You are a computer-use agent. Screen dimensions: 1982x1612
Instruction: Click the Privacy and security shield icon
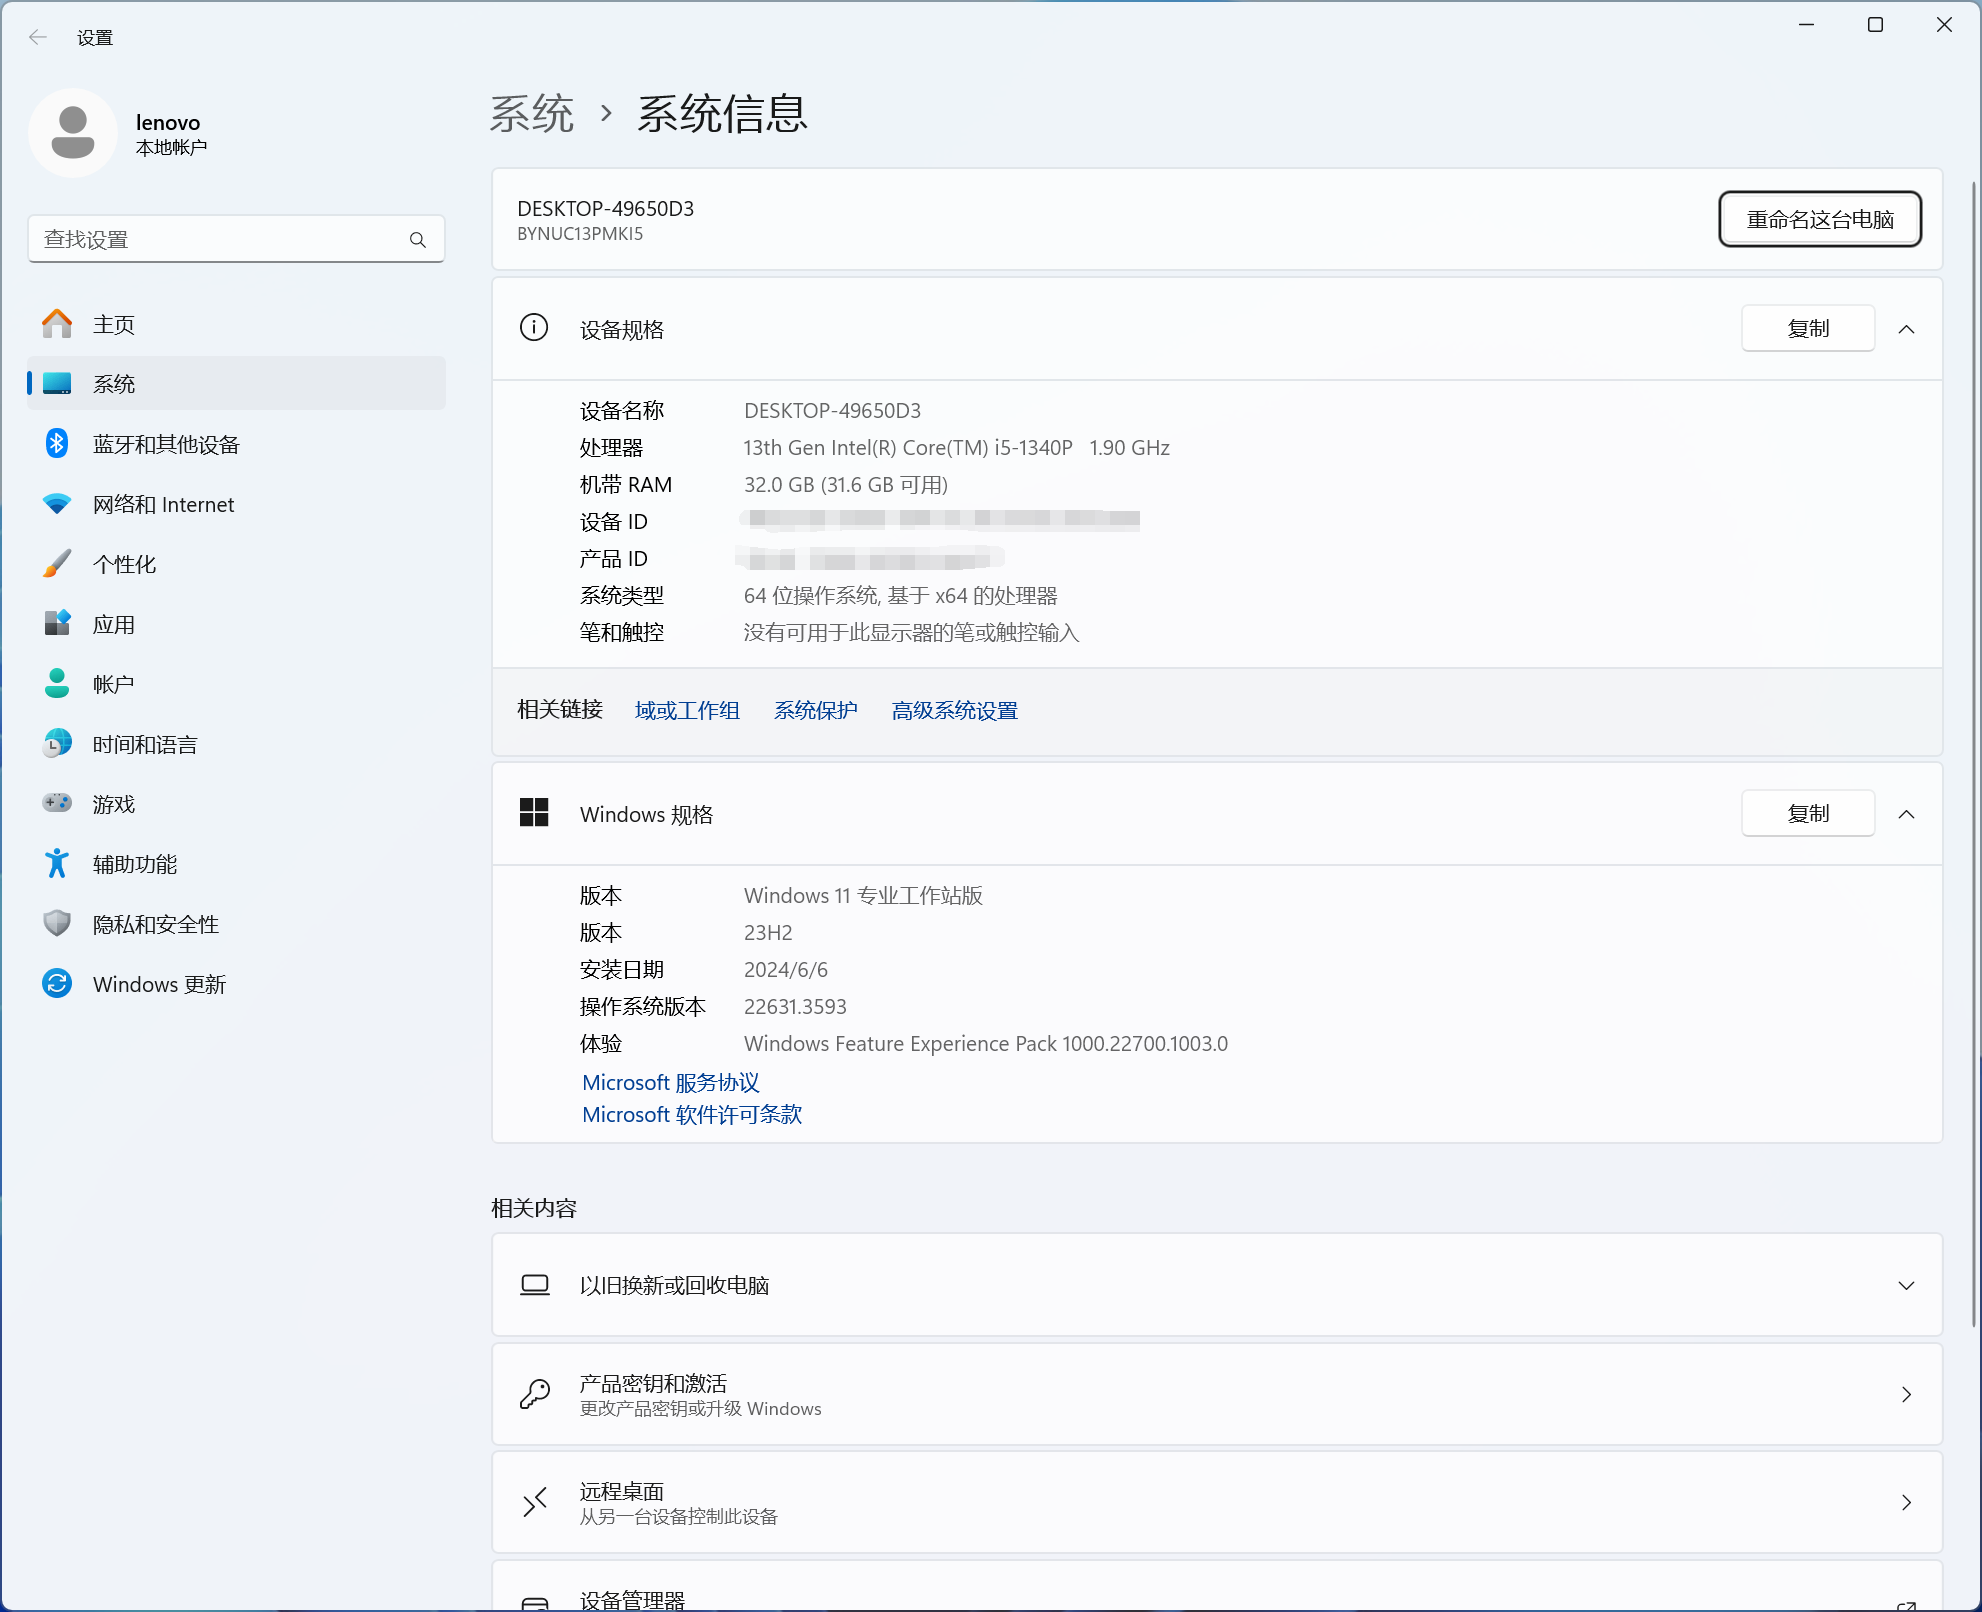click(57, 923)
